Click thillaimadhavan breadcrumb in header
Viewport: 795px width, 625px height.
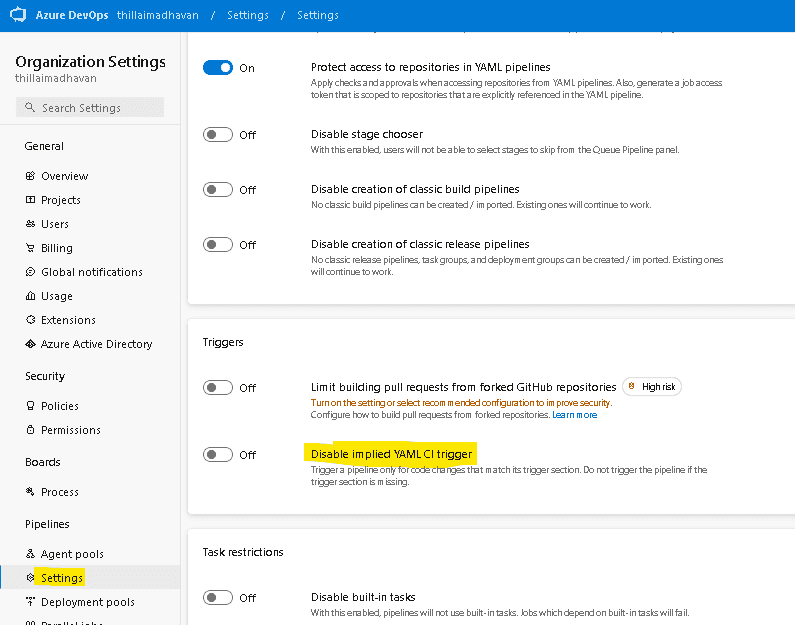click(158, 15)
